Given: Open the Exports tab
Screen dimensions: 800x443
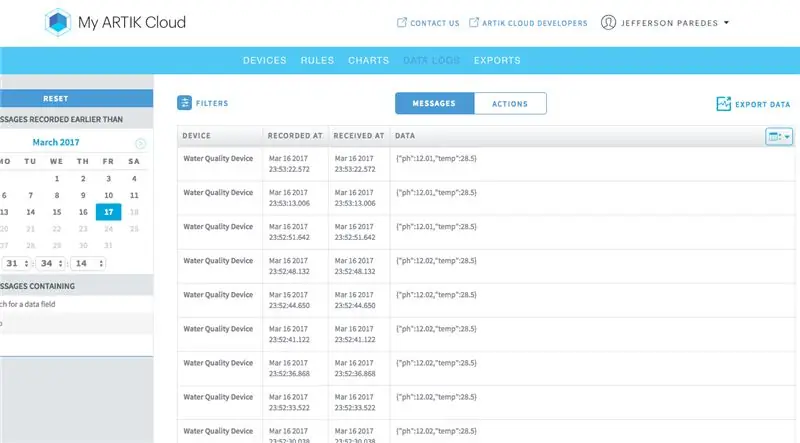Looking at the screenshot, I should click(497, 60).
